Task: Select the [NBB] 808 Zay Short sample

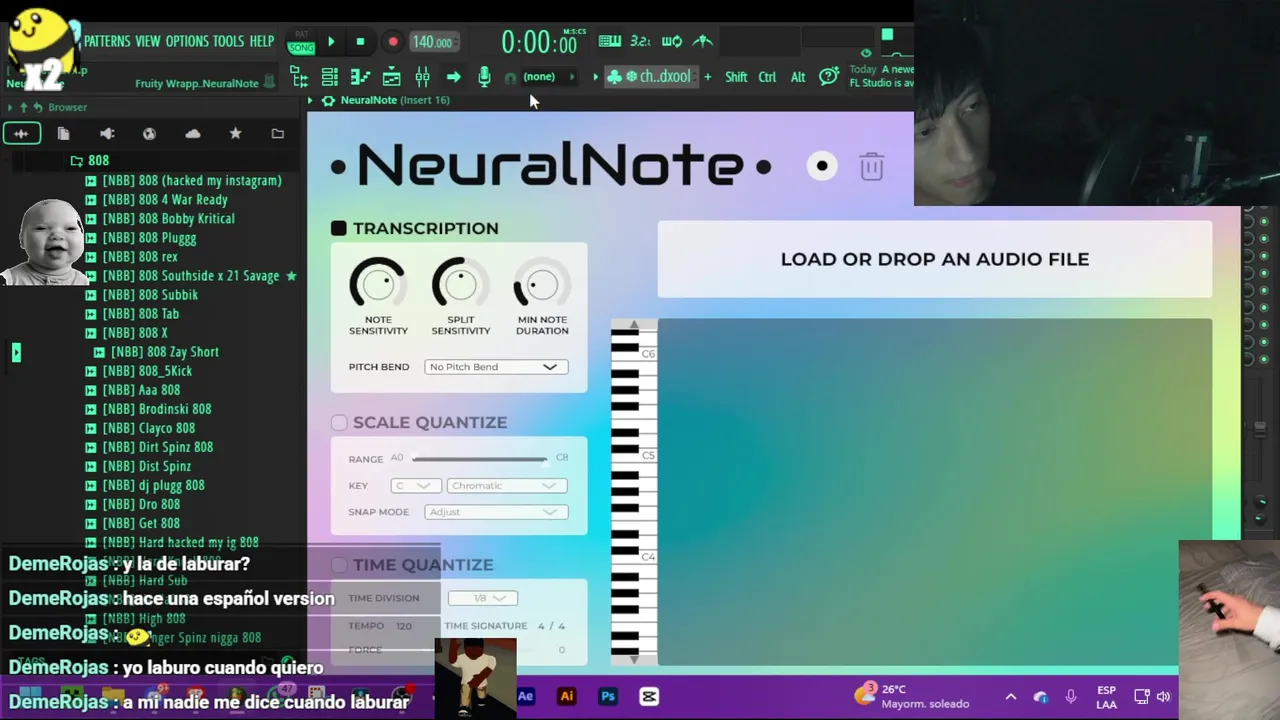Action: click(x=165, y=352)
